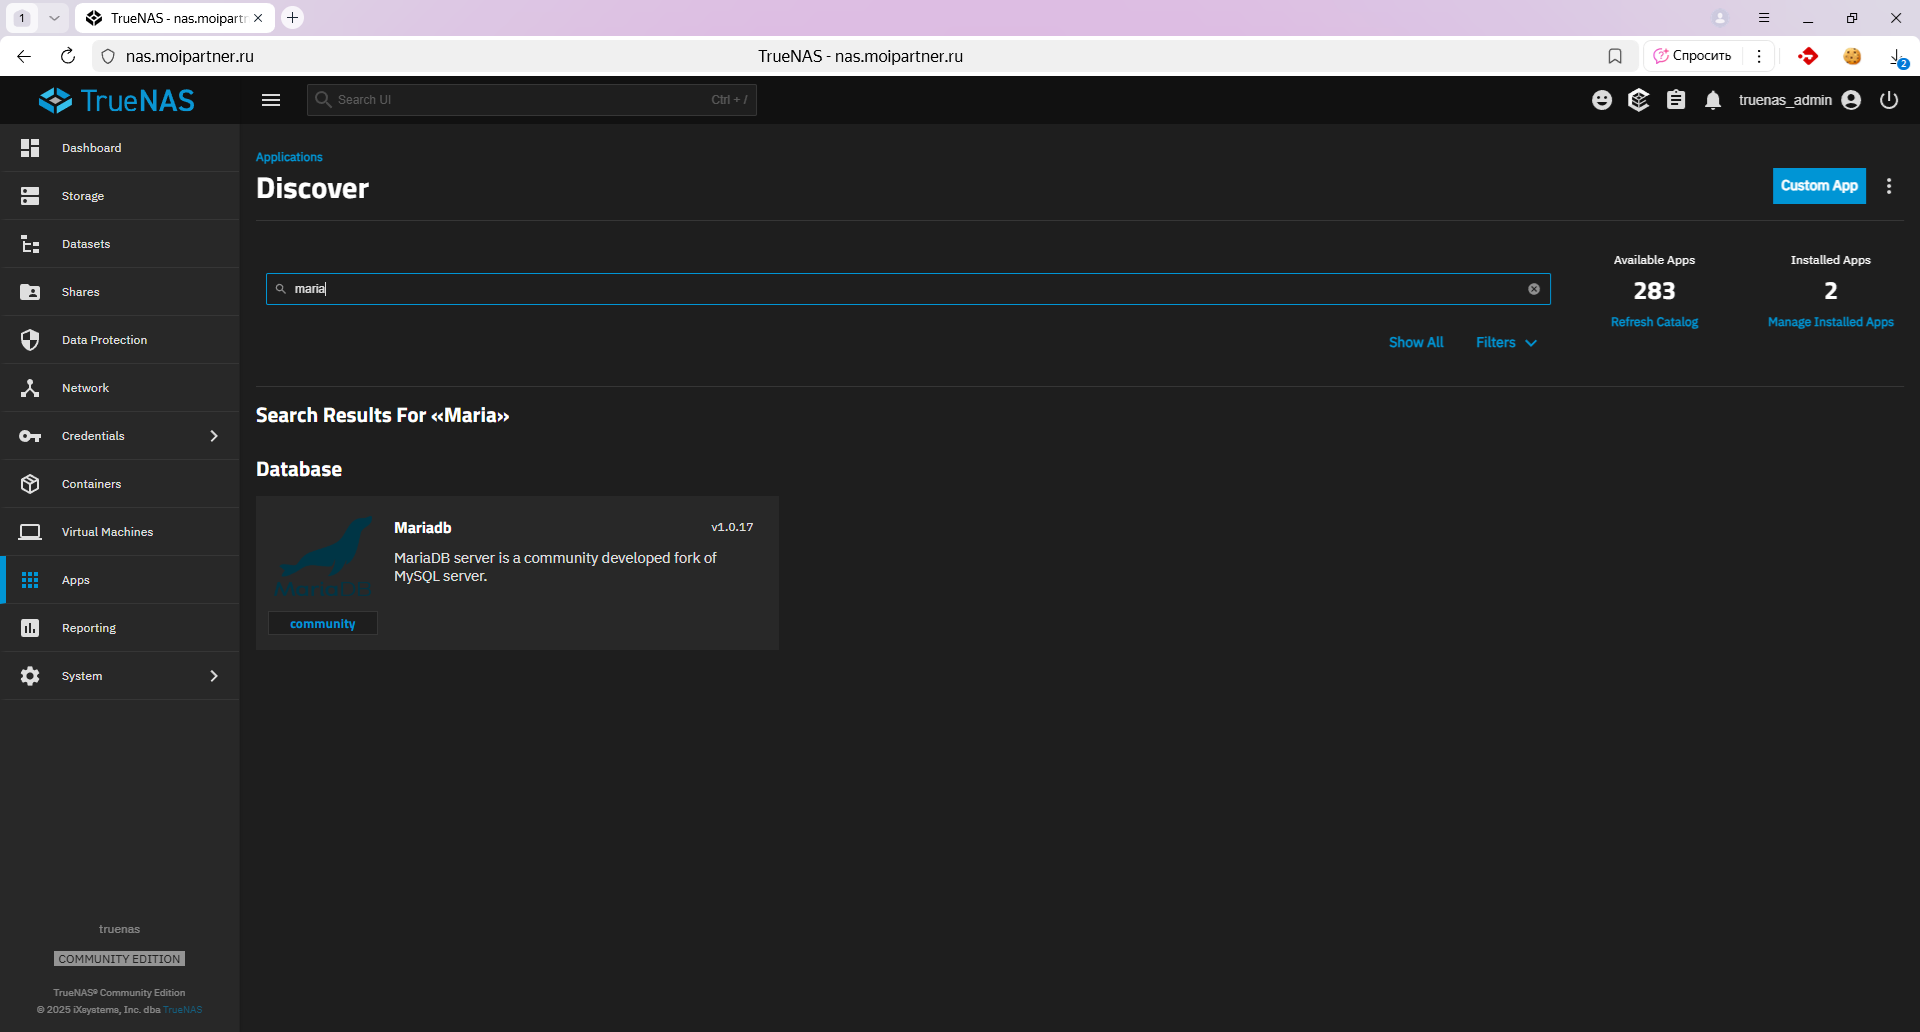Expand the Credentials submenu

coord(214,436)
